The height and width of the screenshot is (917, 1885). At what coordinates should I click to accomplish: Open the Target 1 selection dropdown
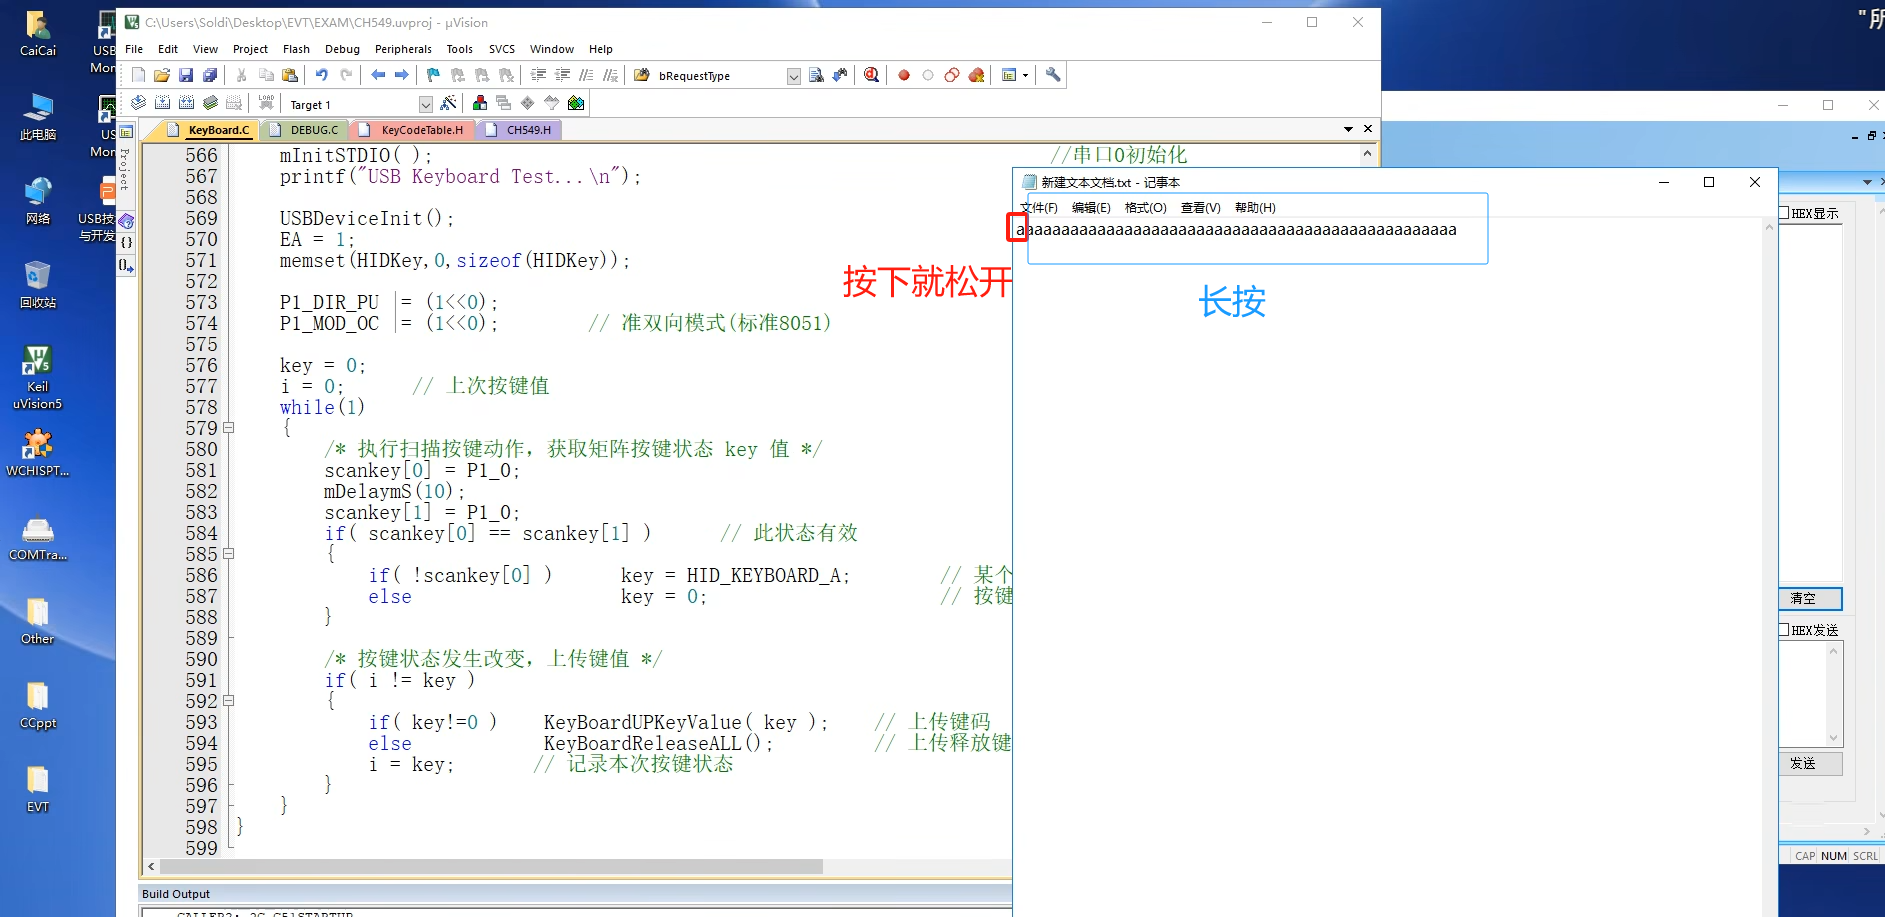coord(426,104)
